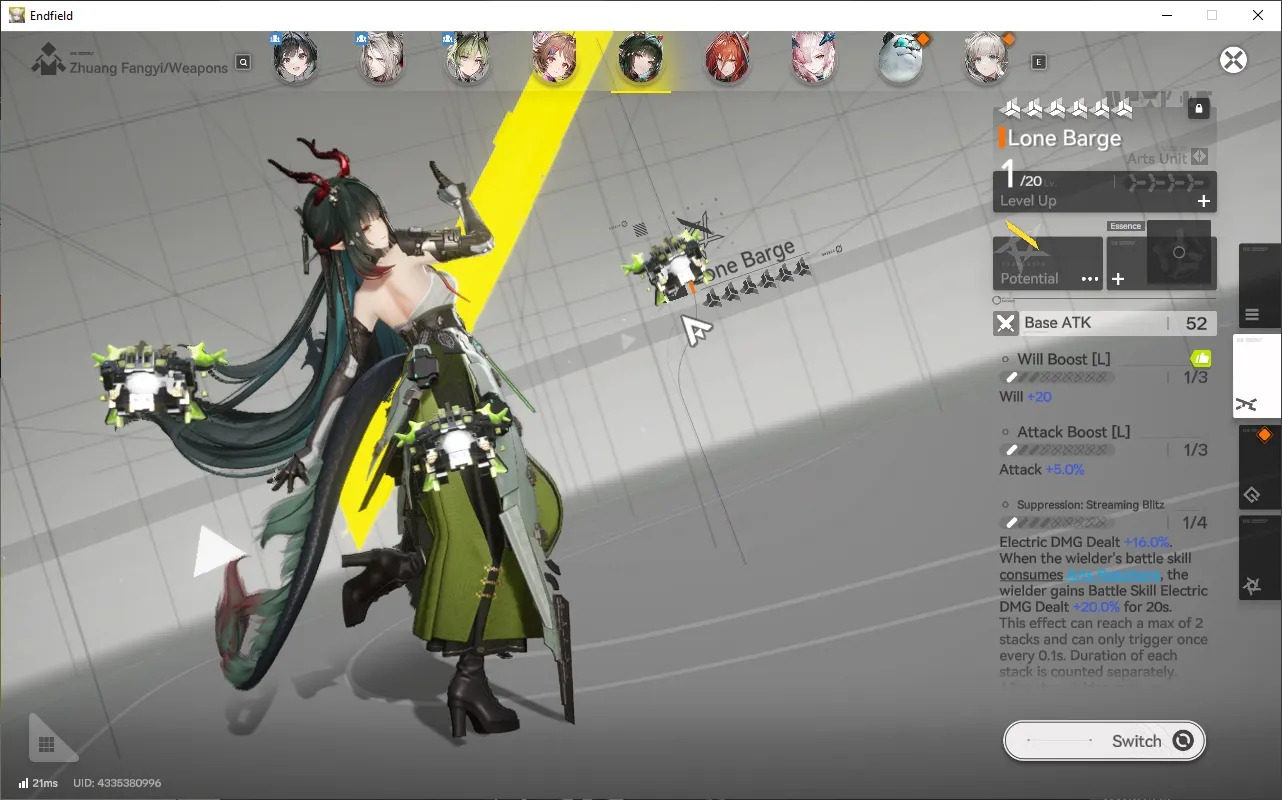The width and height of the screenshot is (1282, 800).
Task: Click the Will Boost [L] level bar
Action: 1057,377
